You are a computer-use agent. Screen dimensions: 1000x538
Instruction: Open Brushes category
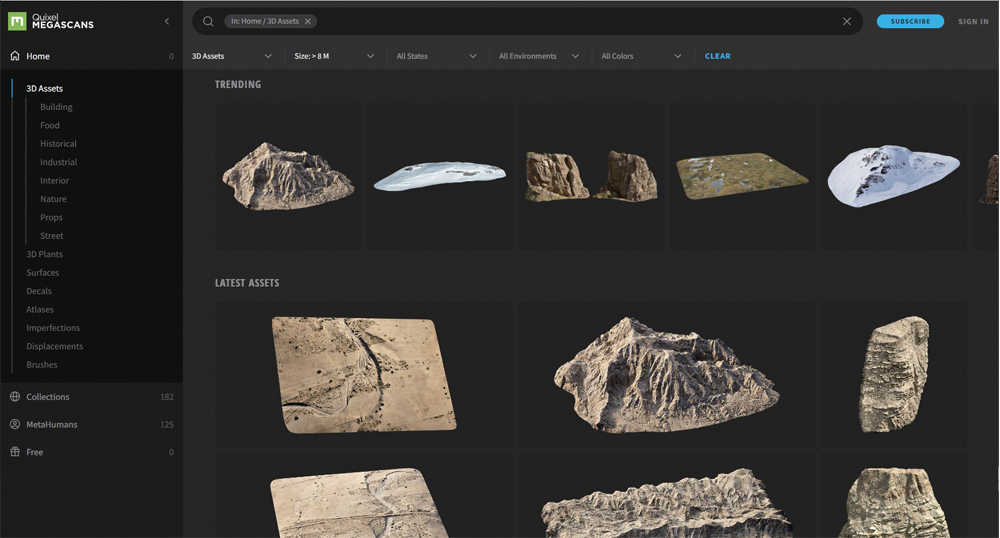pos(42,365)
